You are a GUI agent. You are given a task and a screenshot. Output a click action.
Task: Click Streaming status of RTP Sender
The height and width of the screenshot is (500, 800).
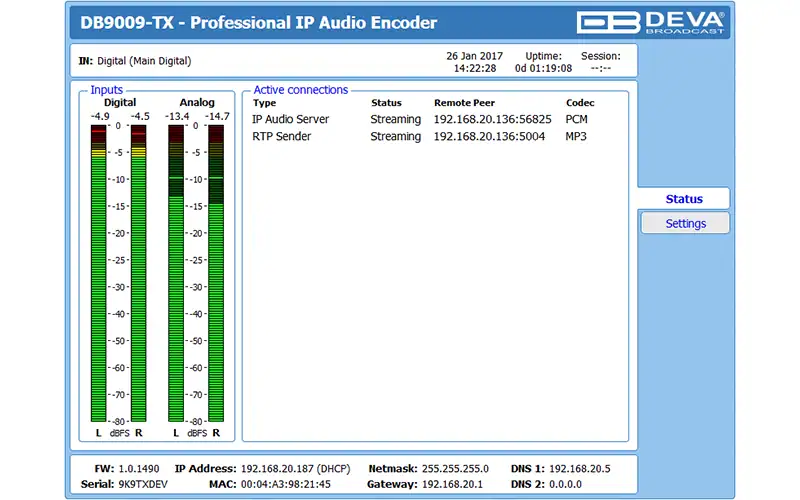pyautogui.click(x=395, y=137)
